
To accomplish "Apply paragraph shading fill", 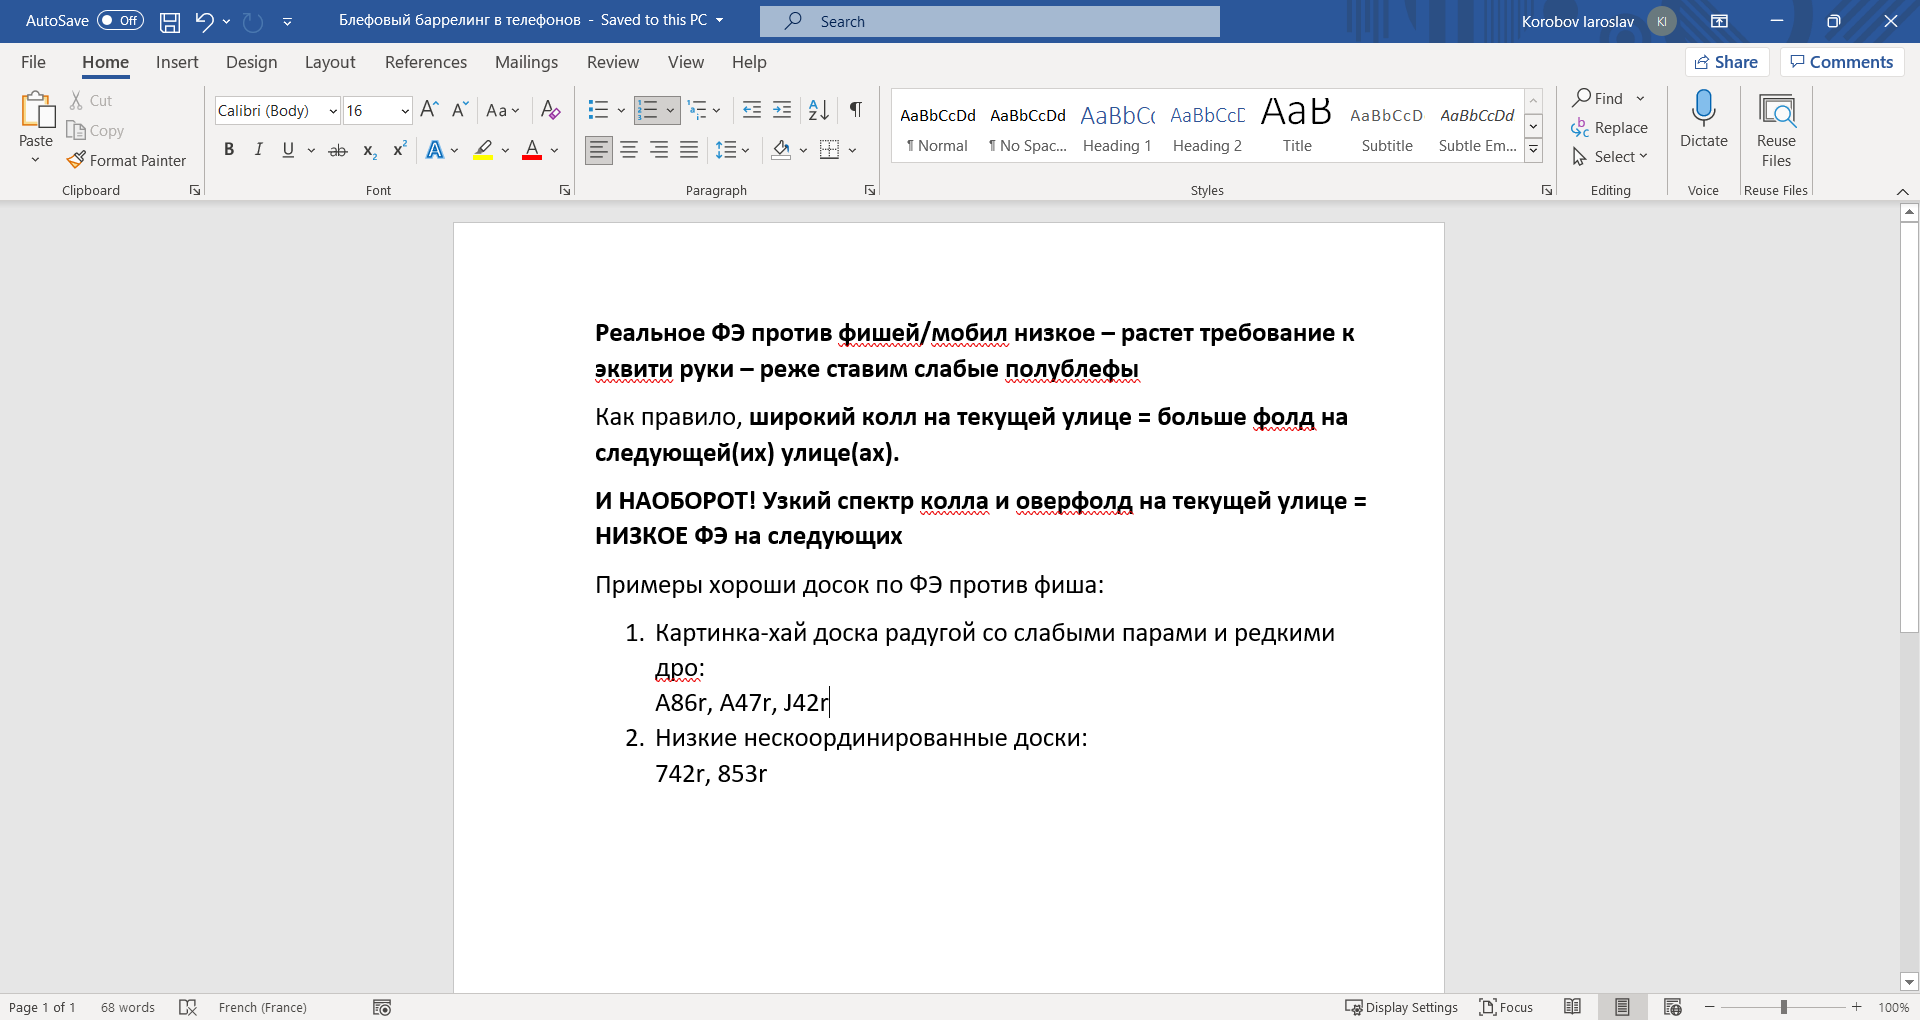I will tap(782, 150).
